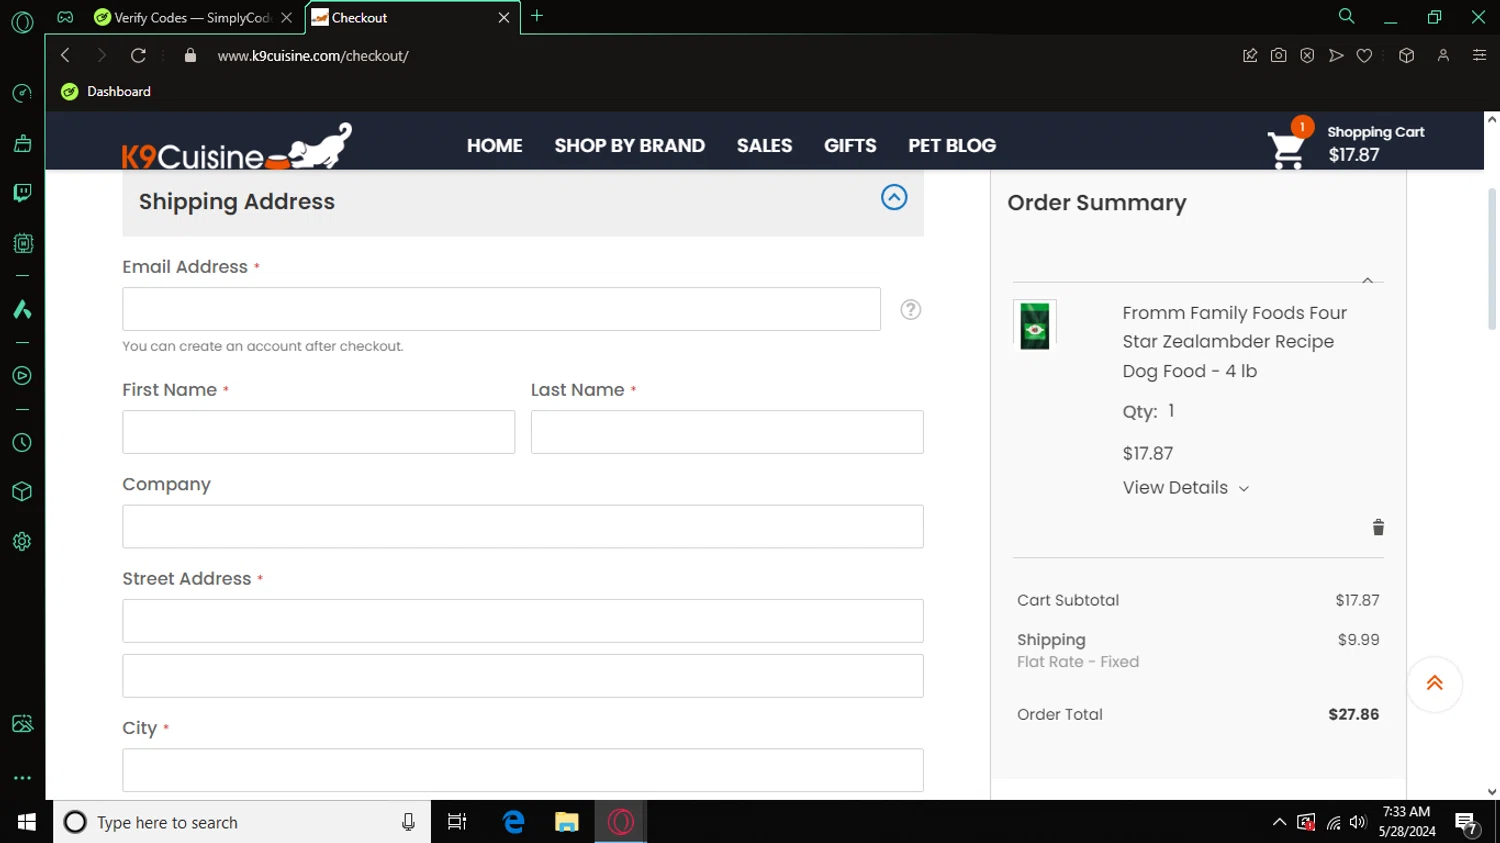Click the GX Corner gamepad icon
The height and width of the screenshot is (843, 1500).
(x=65, y=17)
